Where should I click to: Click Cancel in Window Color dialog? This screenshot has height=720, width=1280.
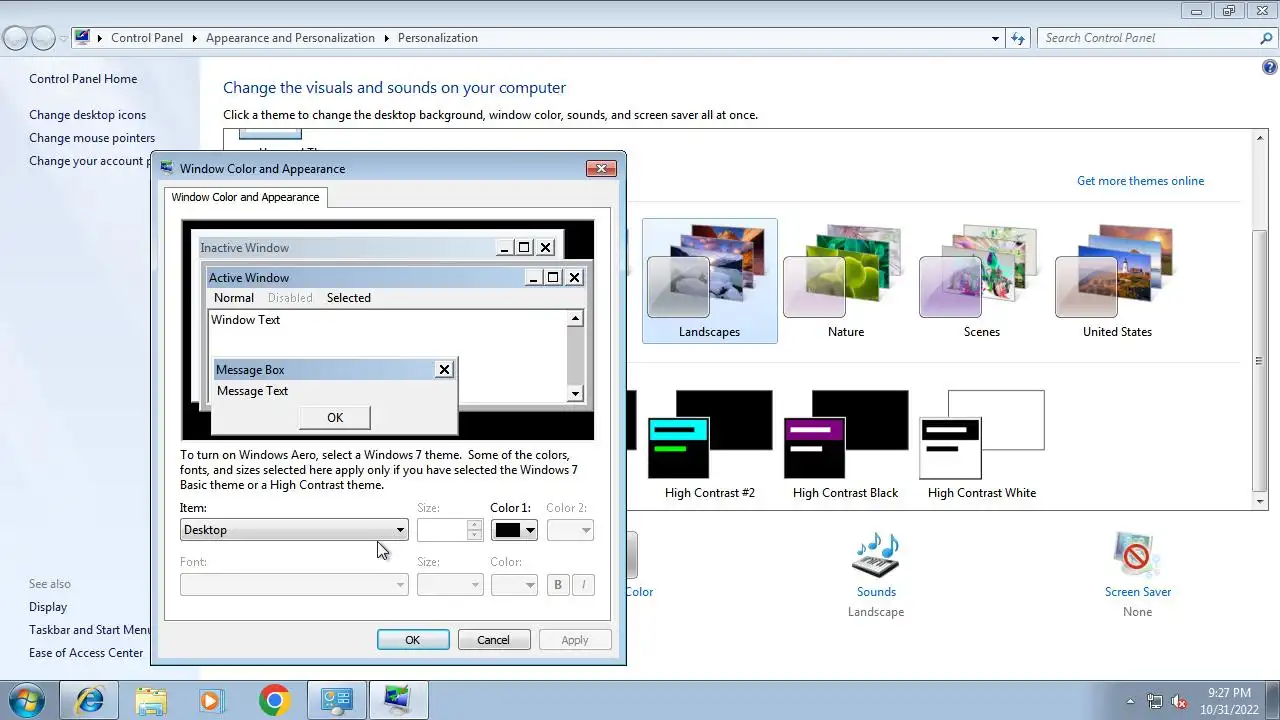(494, 640)
